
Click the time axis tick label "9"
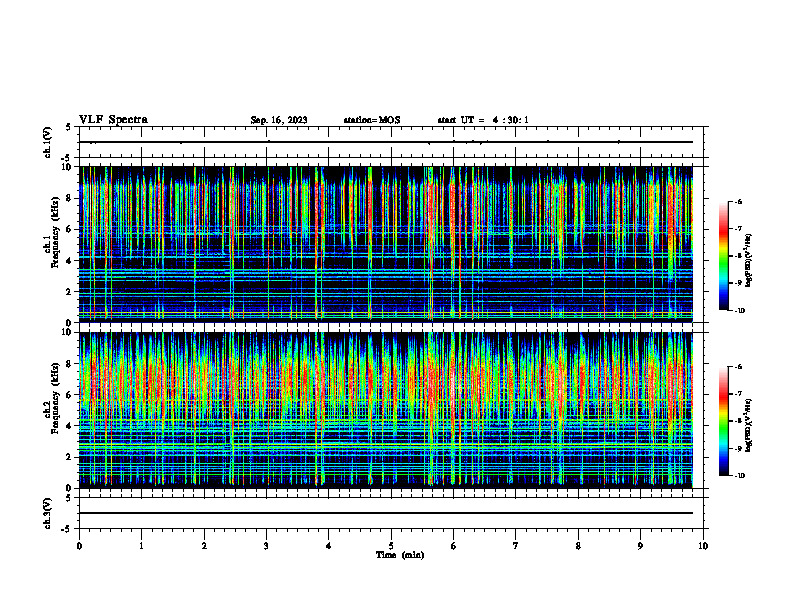[x=640, y=546]
